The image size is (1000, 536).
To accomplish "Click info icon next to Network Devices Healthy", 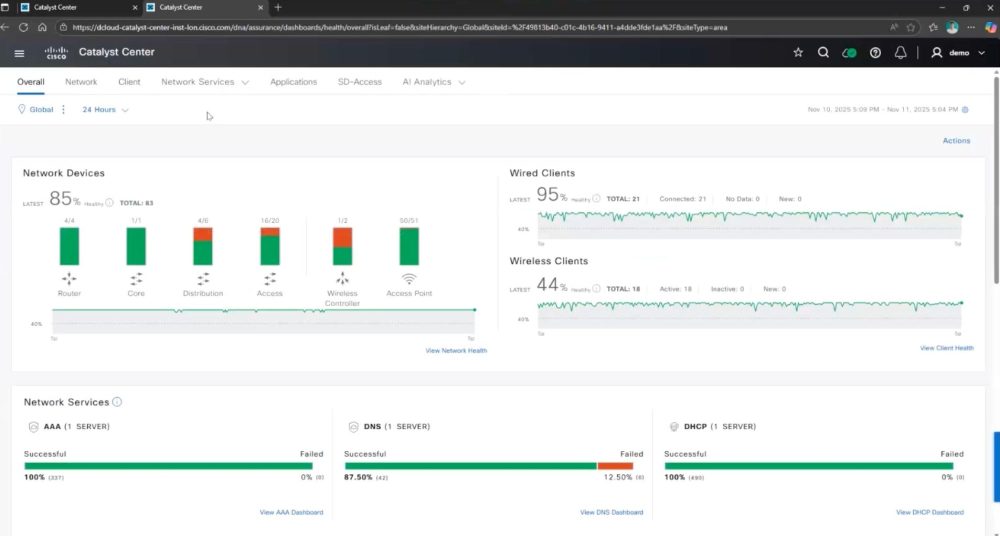I will [x=109, y=203].
